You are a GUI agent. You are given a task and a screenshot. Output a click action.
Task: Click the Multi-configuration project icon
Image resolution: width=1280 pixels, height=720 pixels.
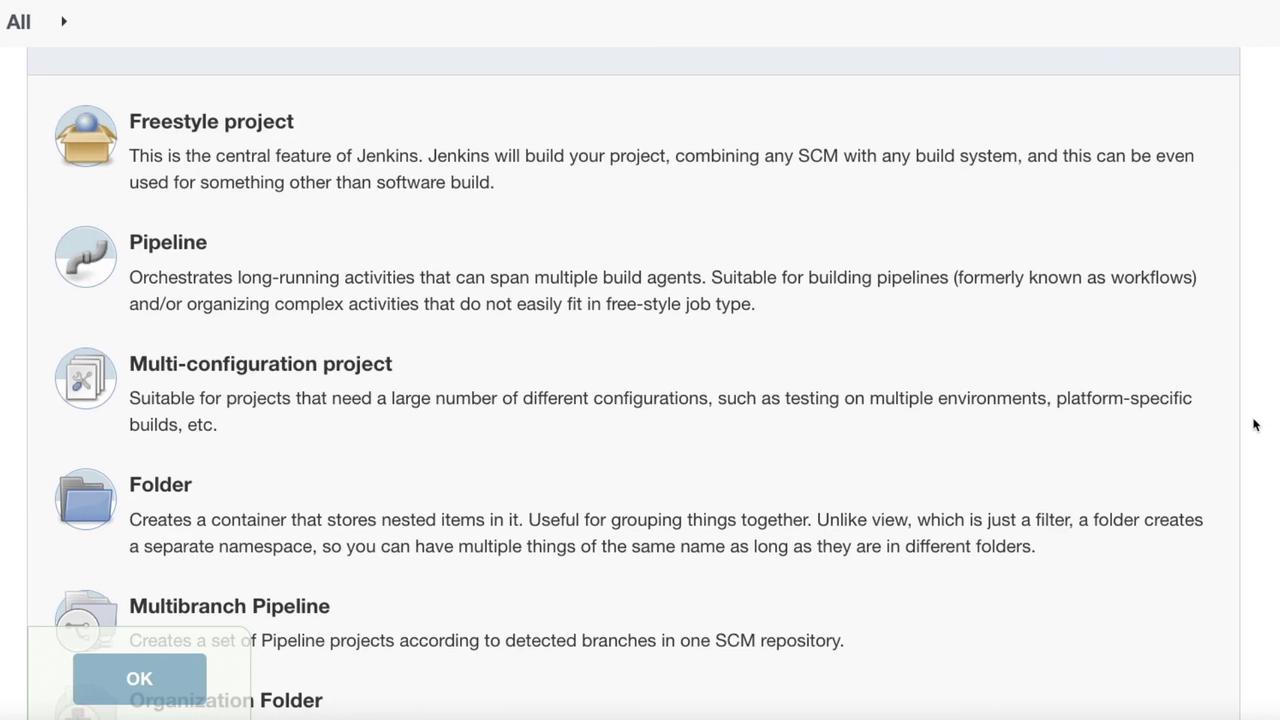pos(86,379)
